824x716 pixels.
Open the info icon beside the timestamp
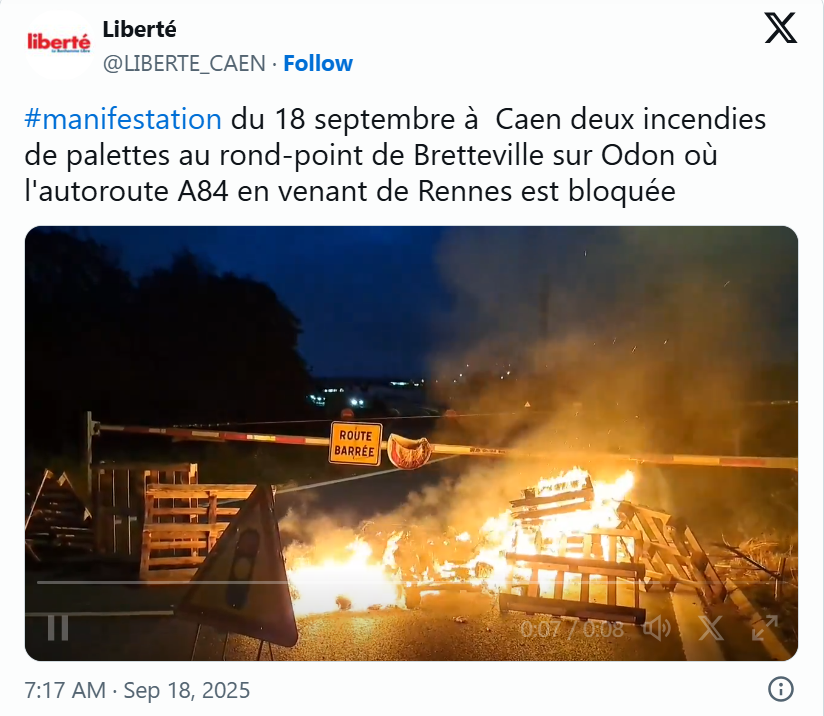(x=780, y=689)
